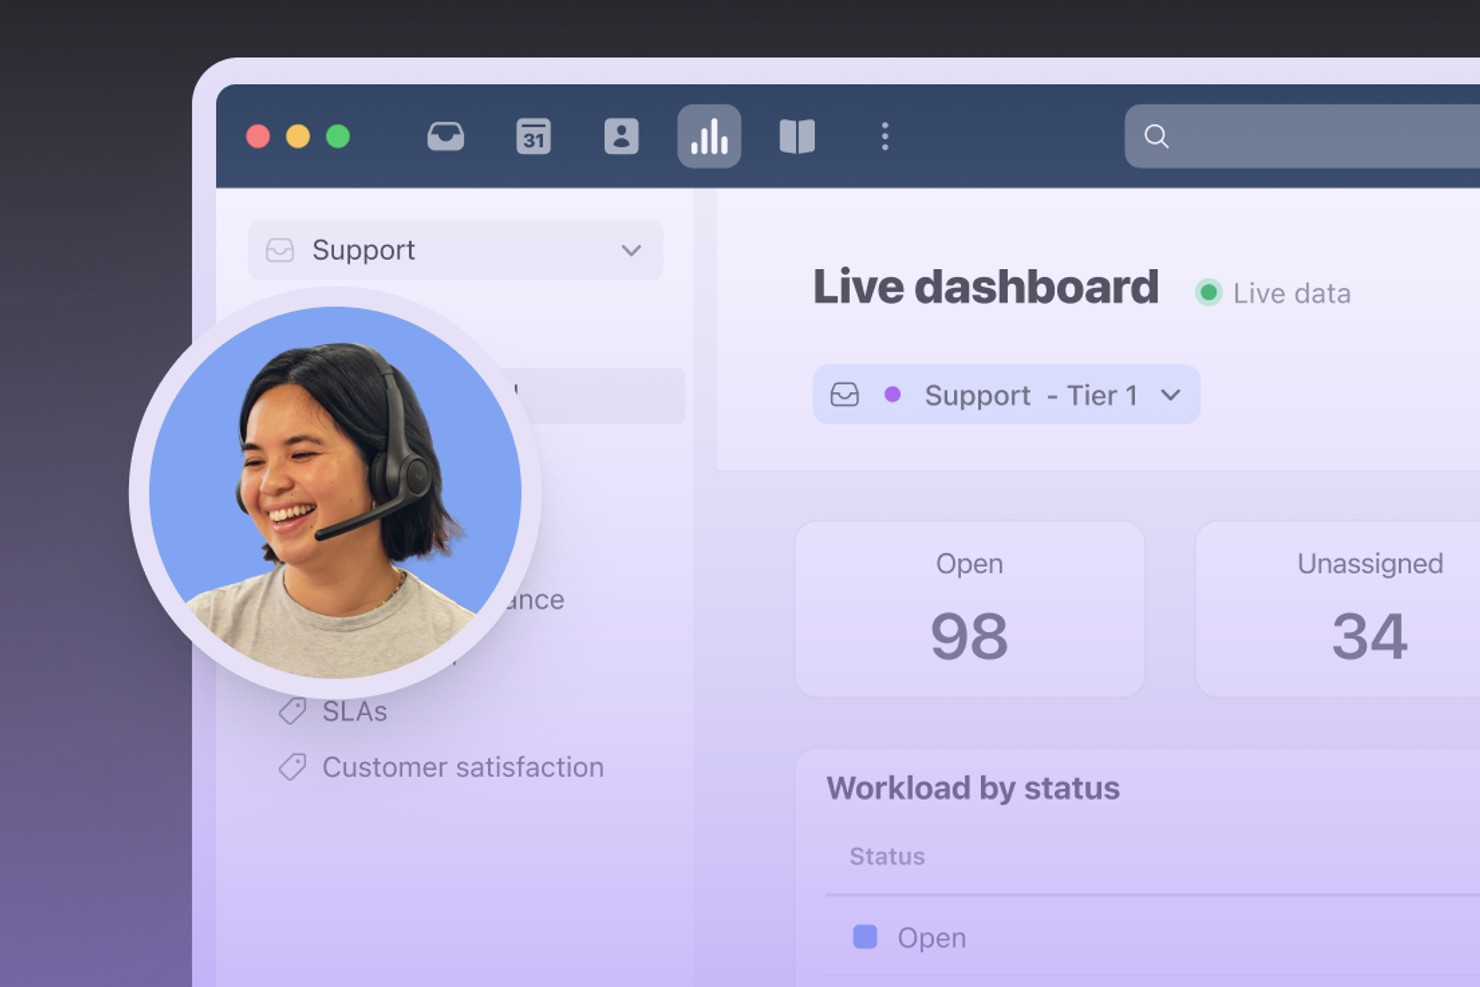Open the Customer satisfaction report
The height and width of the screenshot is (987, 1480).
(462, 767)
